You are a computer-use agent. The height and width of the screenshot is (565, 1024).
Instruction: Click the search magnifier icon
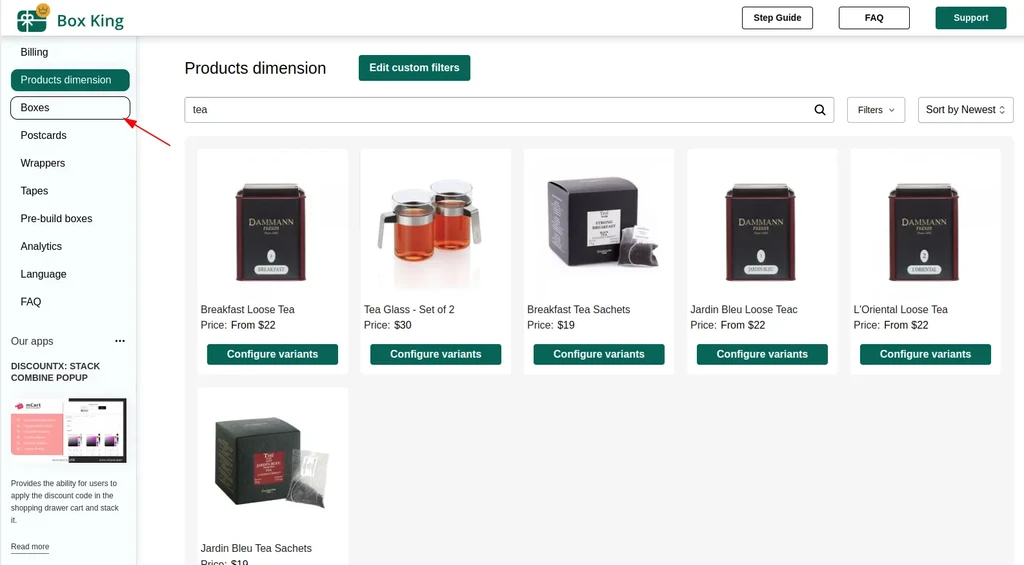click(x=820, y=110)
